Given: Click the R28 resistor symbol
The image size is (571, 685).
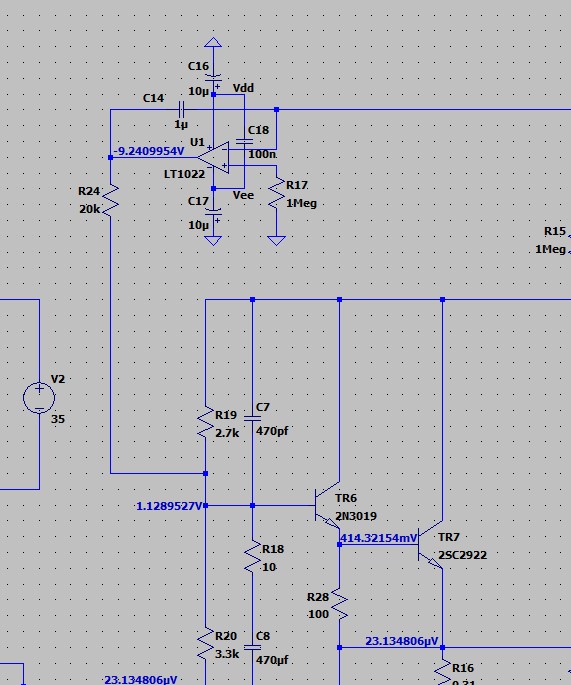Looking at the screenshot, I should point(339,605).
